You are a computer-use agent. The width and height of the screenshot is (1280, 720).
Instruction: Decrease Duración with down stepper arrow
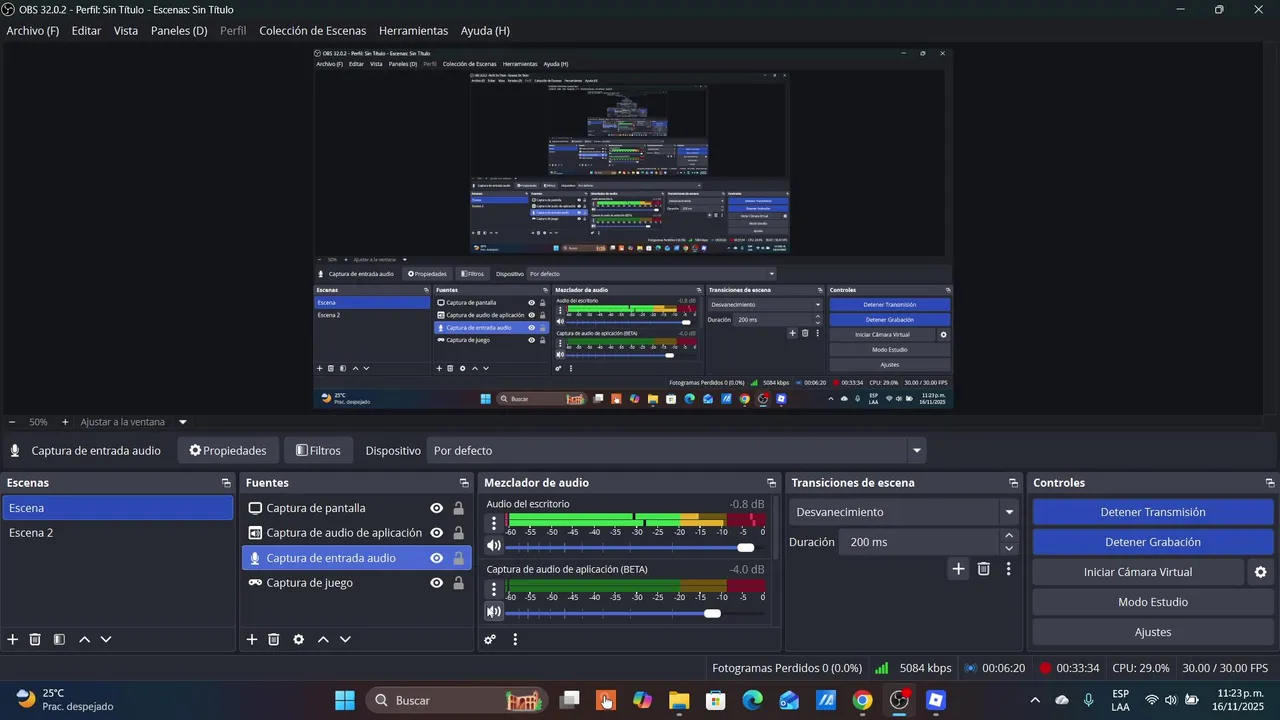pos(1008,548)
